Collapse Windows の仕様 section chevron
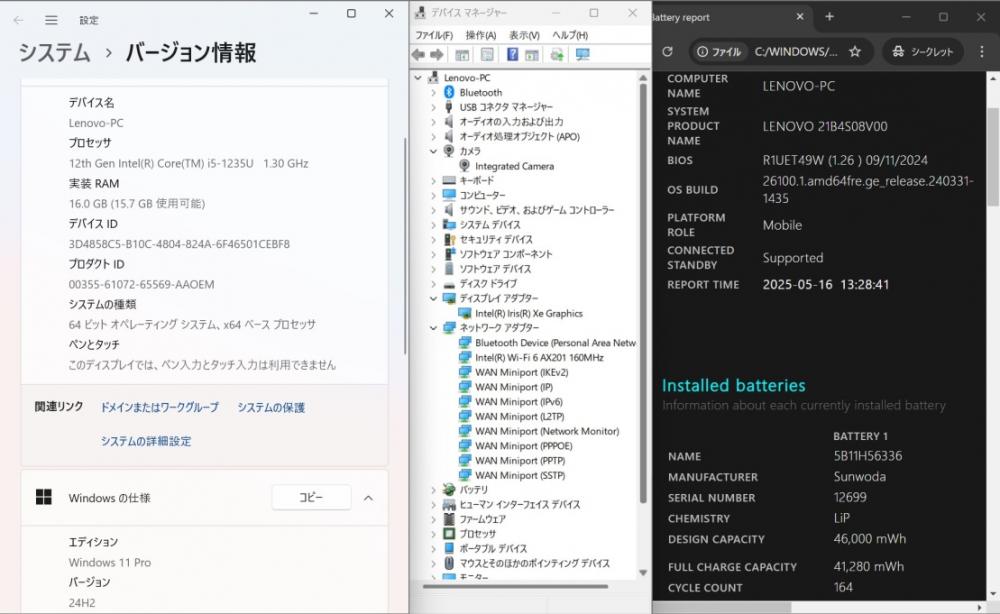The image size is (1000, 614). coord(368,498)
